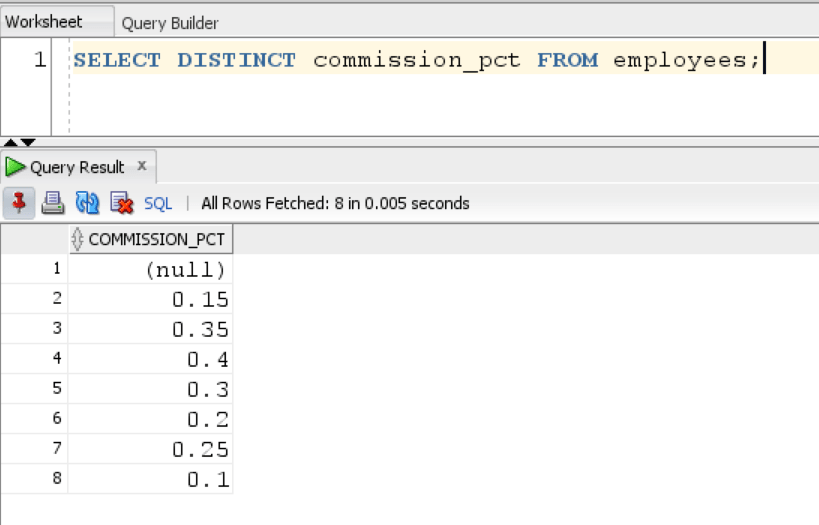The height and width of the screenshot is (525, 819).
Task: Expand the editor pane with down arrow
Action: click(x=28, y=143)
